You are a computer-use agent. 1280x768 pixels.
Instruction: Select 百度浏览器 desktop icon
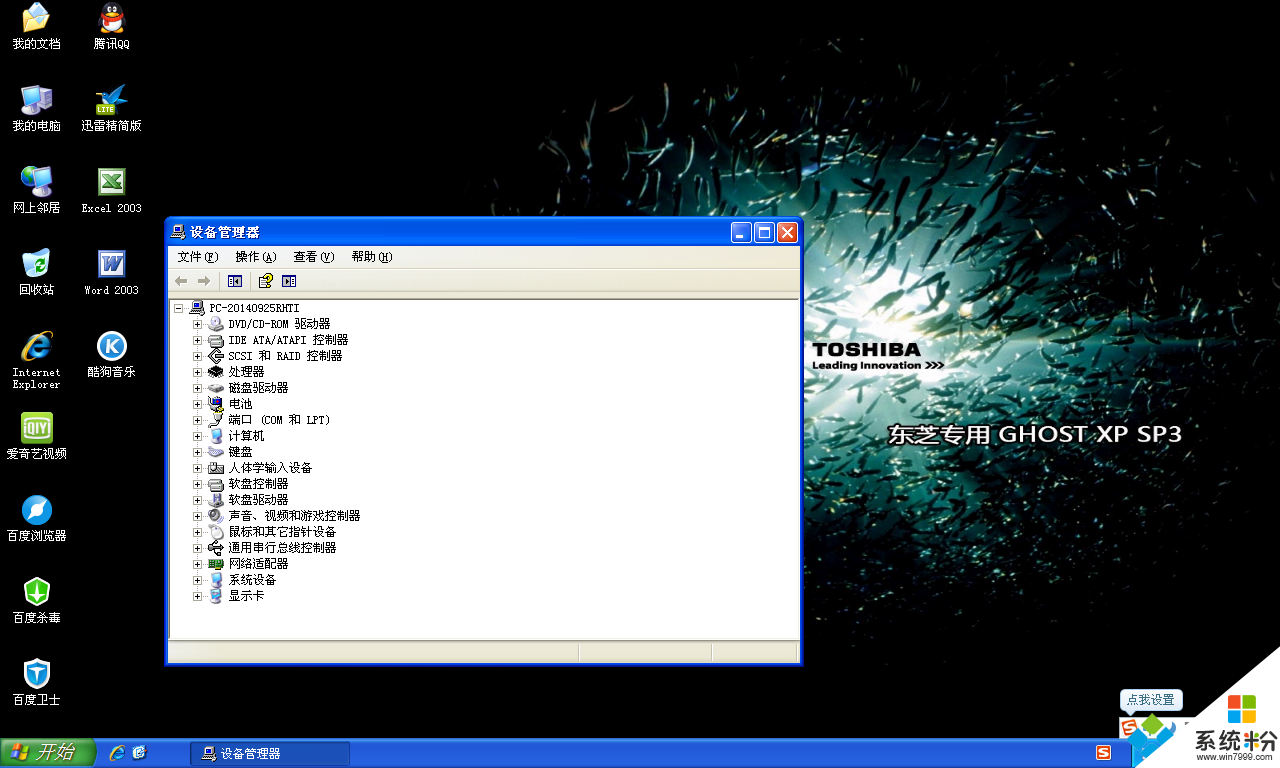[x=37, y=519]
